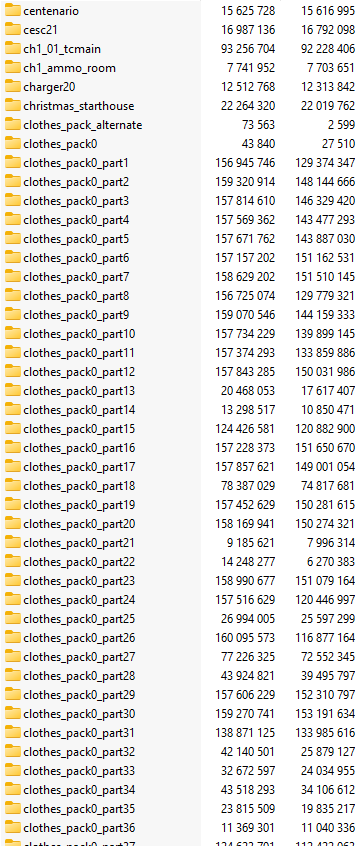Click the clothes_pack0 folder icon
The width and height of the screenshot is (360, 847).
coord(12,144)
